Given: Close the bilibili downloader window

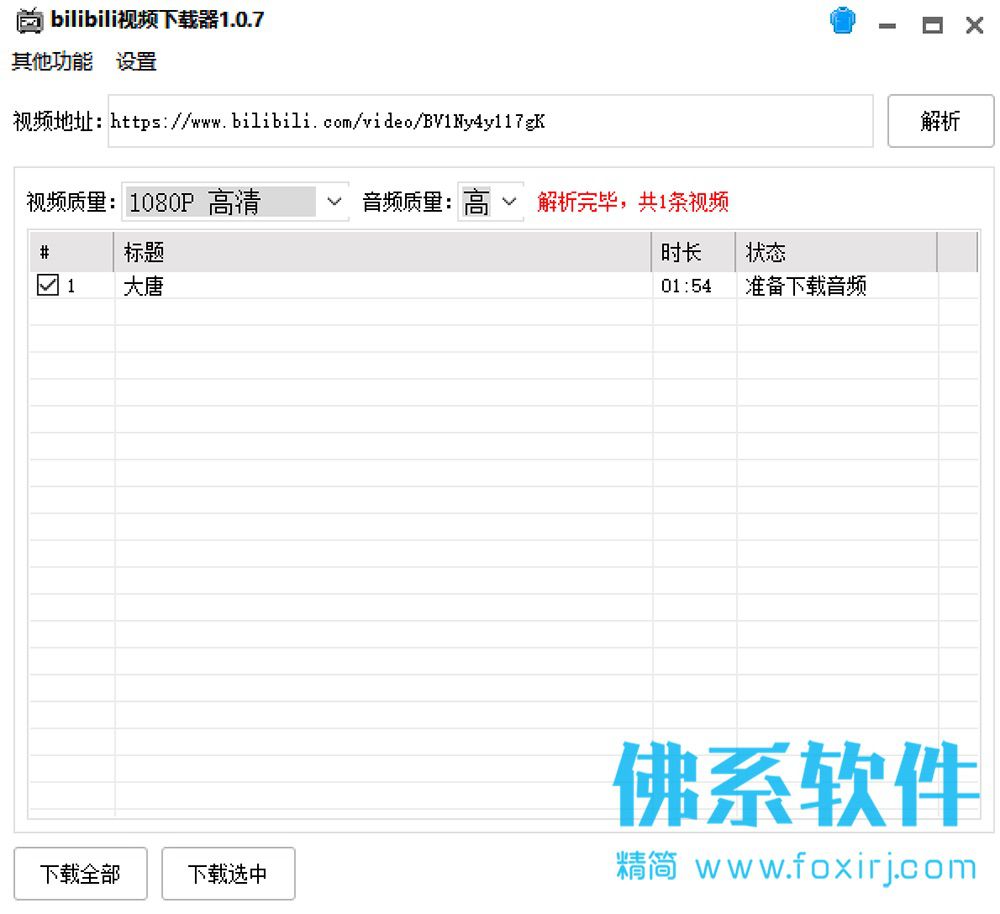Looking at the screenshot, I should 974,26.
